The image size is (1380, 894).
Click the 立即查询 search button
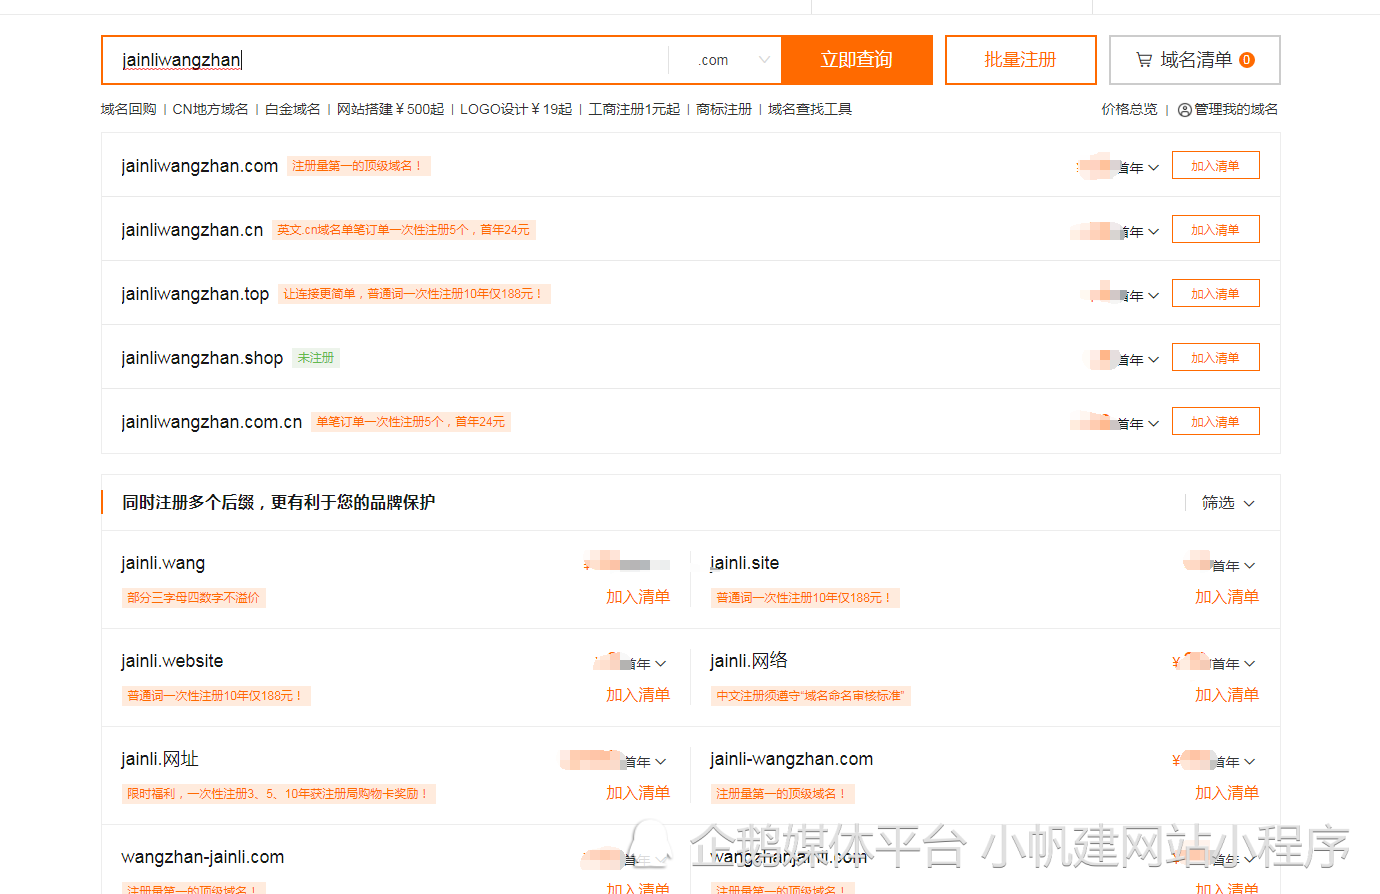(x=857, y=60)
